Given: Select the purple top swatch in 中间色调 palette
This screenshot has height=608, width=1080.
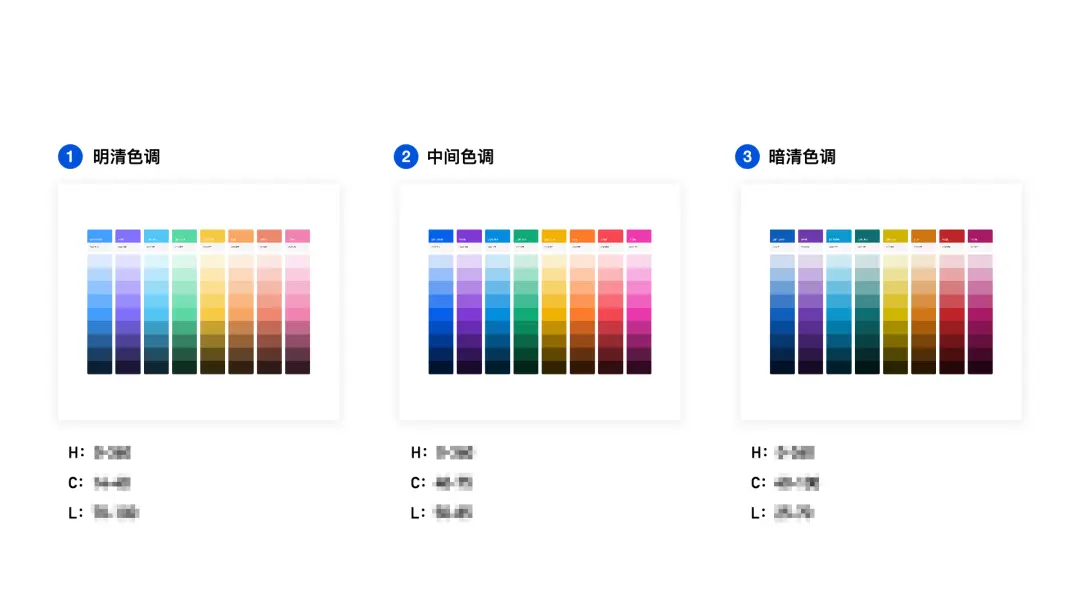Looking at the screenshot, I should click(x=469, y=236).
